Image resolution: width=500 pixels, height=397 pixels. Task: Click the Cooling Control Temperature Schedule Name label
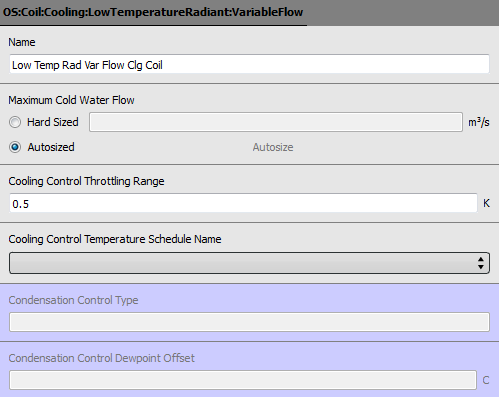[x=115, y=239]
